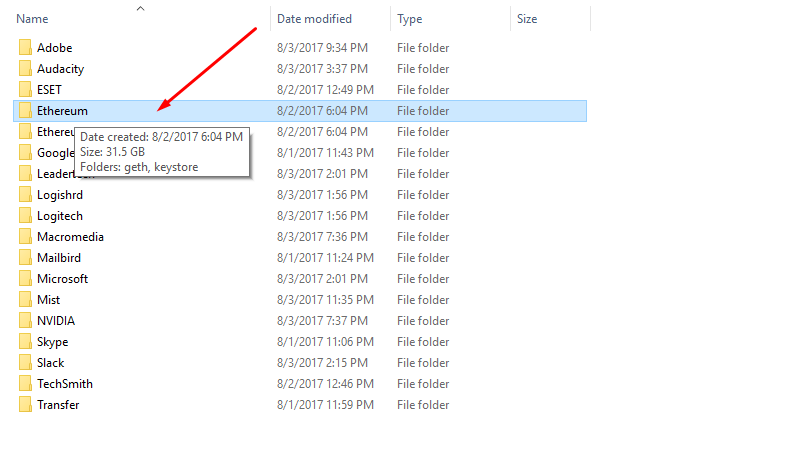The image size is (787, 453).
Task: Click the Audacity folder icon
Action: (x=25, y=69)
